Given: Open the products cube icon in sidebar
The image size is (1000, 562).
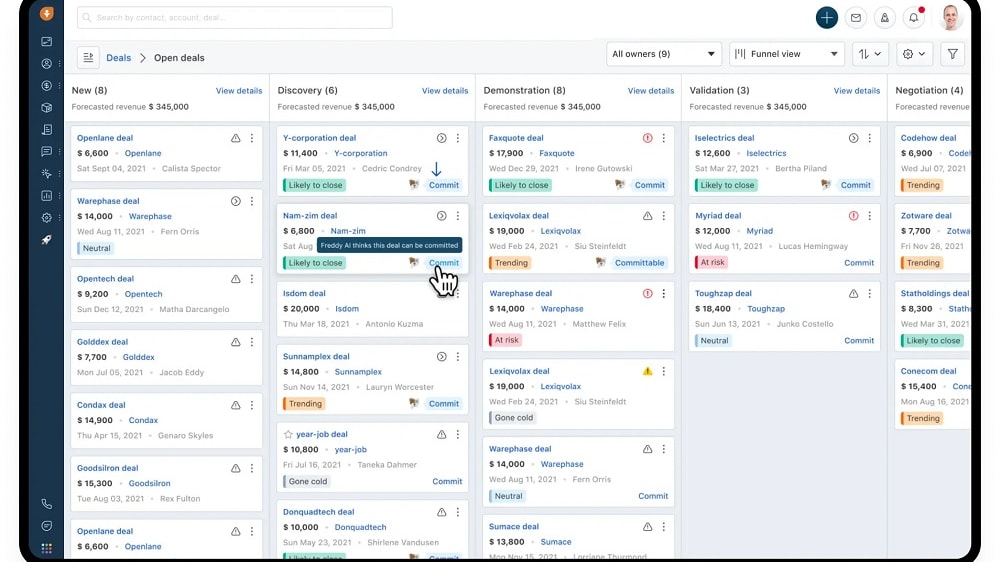Looking at the screenshot, I should [x=47, y=108].
